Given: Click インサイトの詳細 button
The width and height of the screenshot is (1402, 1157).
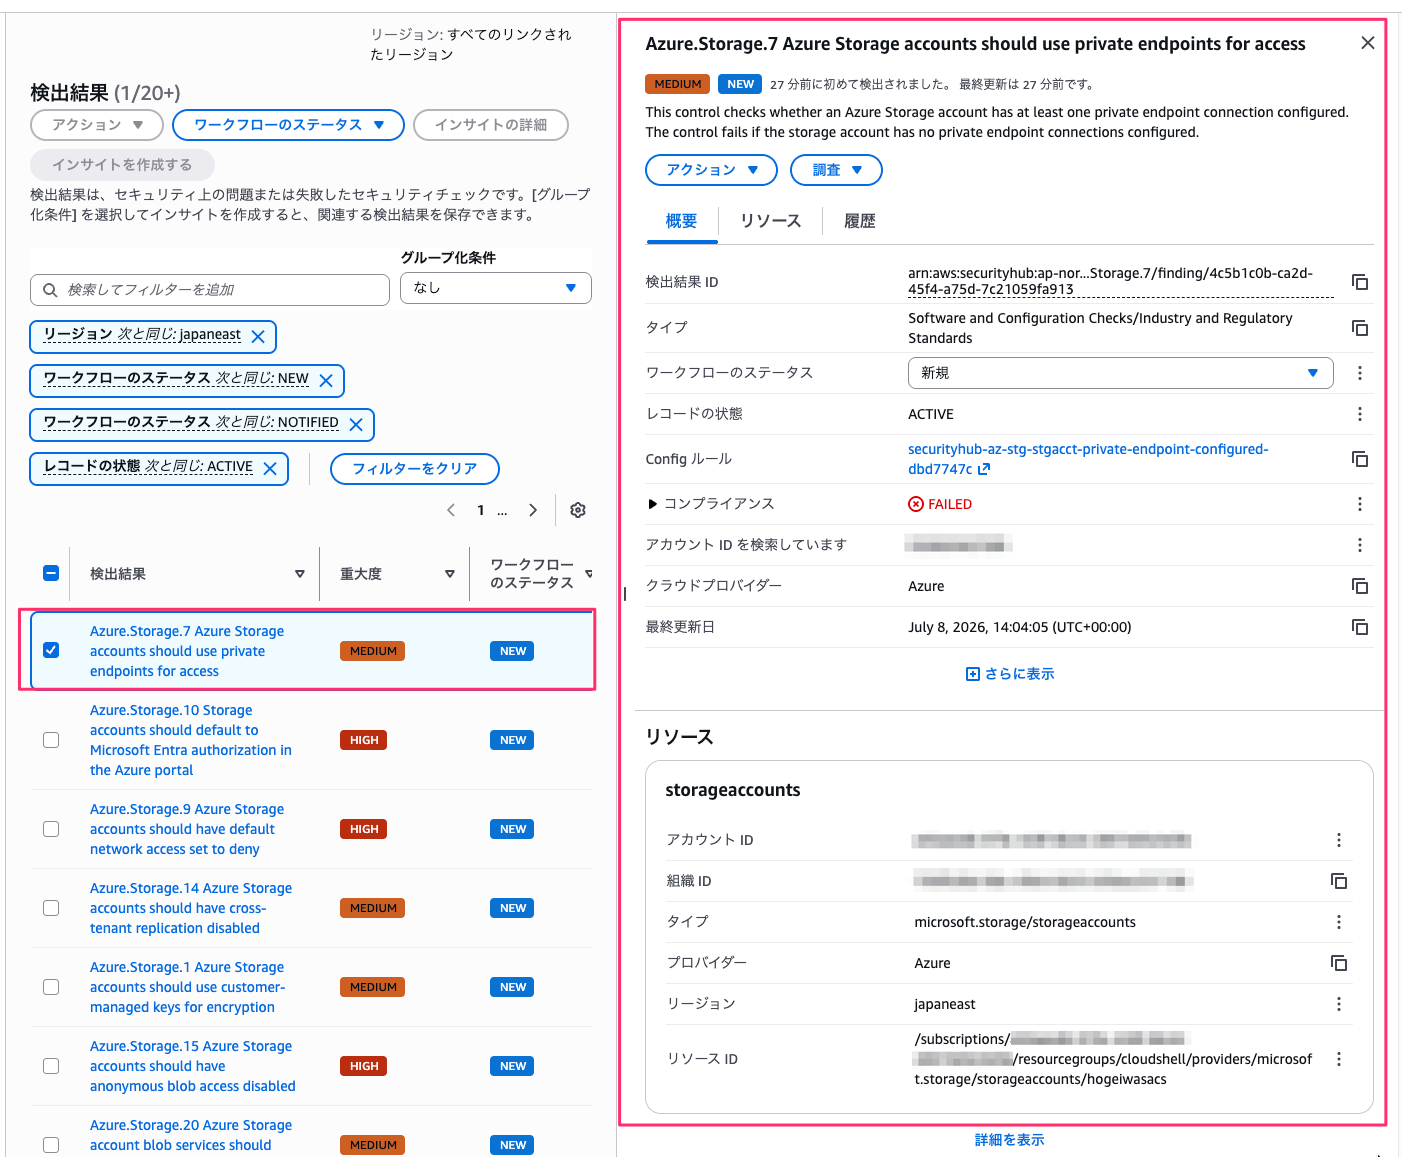Looking at the screenshot, I should [x=491, y=125].
